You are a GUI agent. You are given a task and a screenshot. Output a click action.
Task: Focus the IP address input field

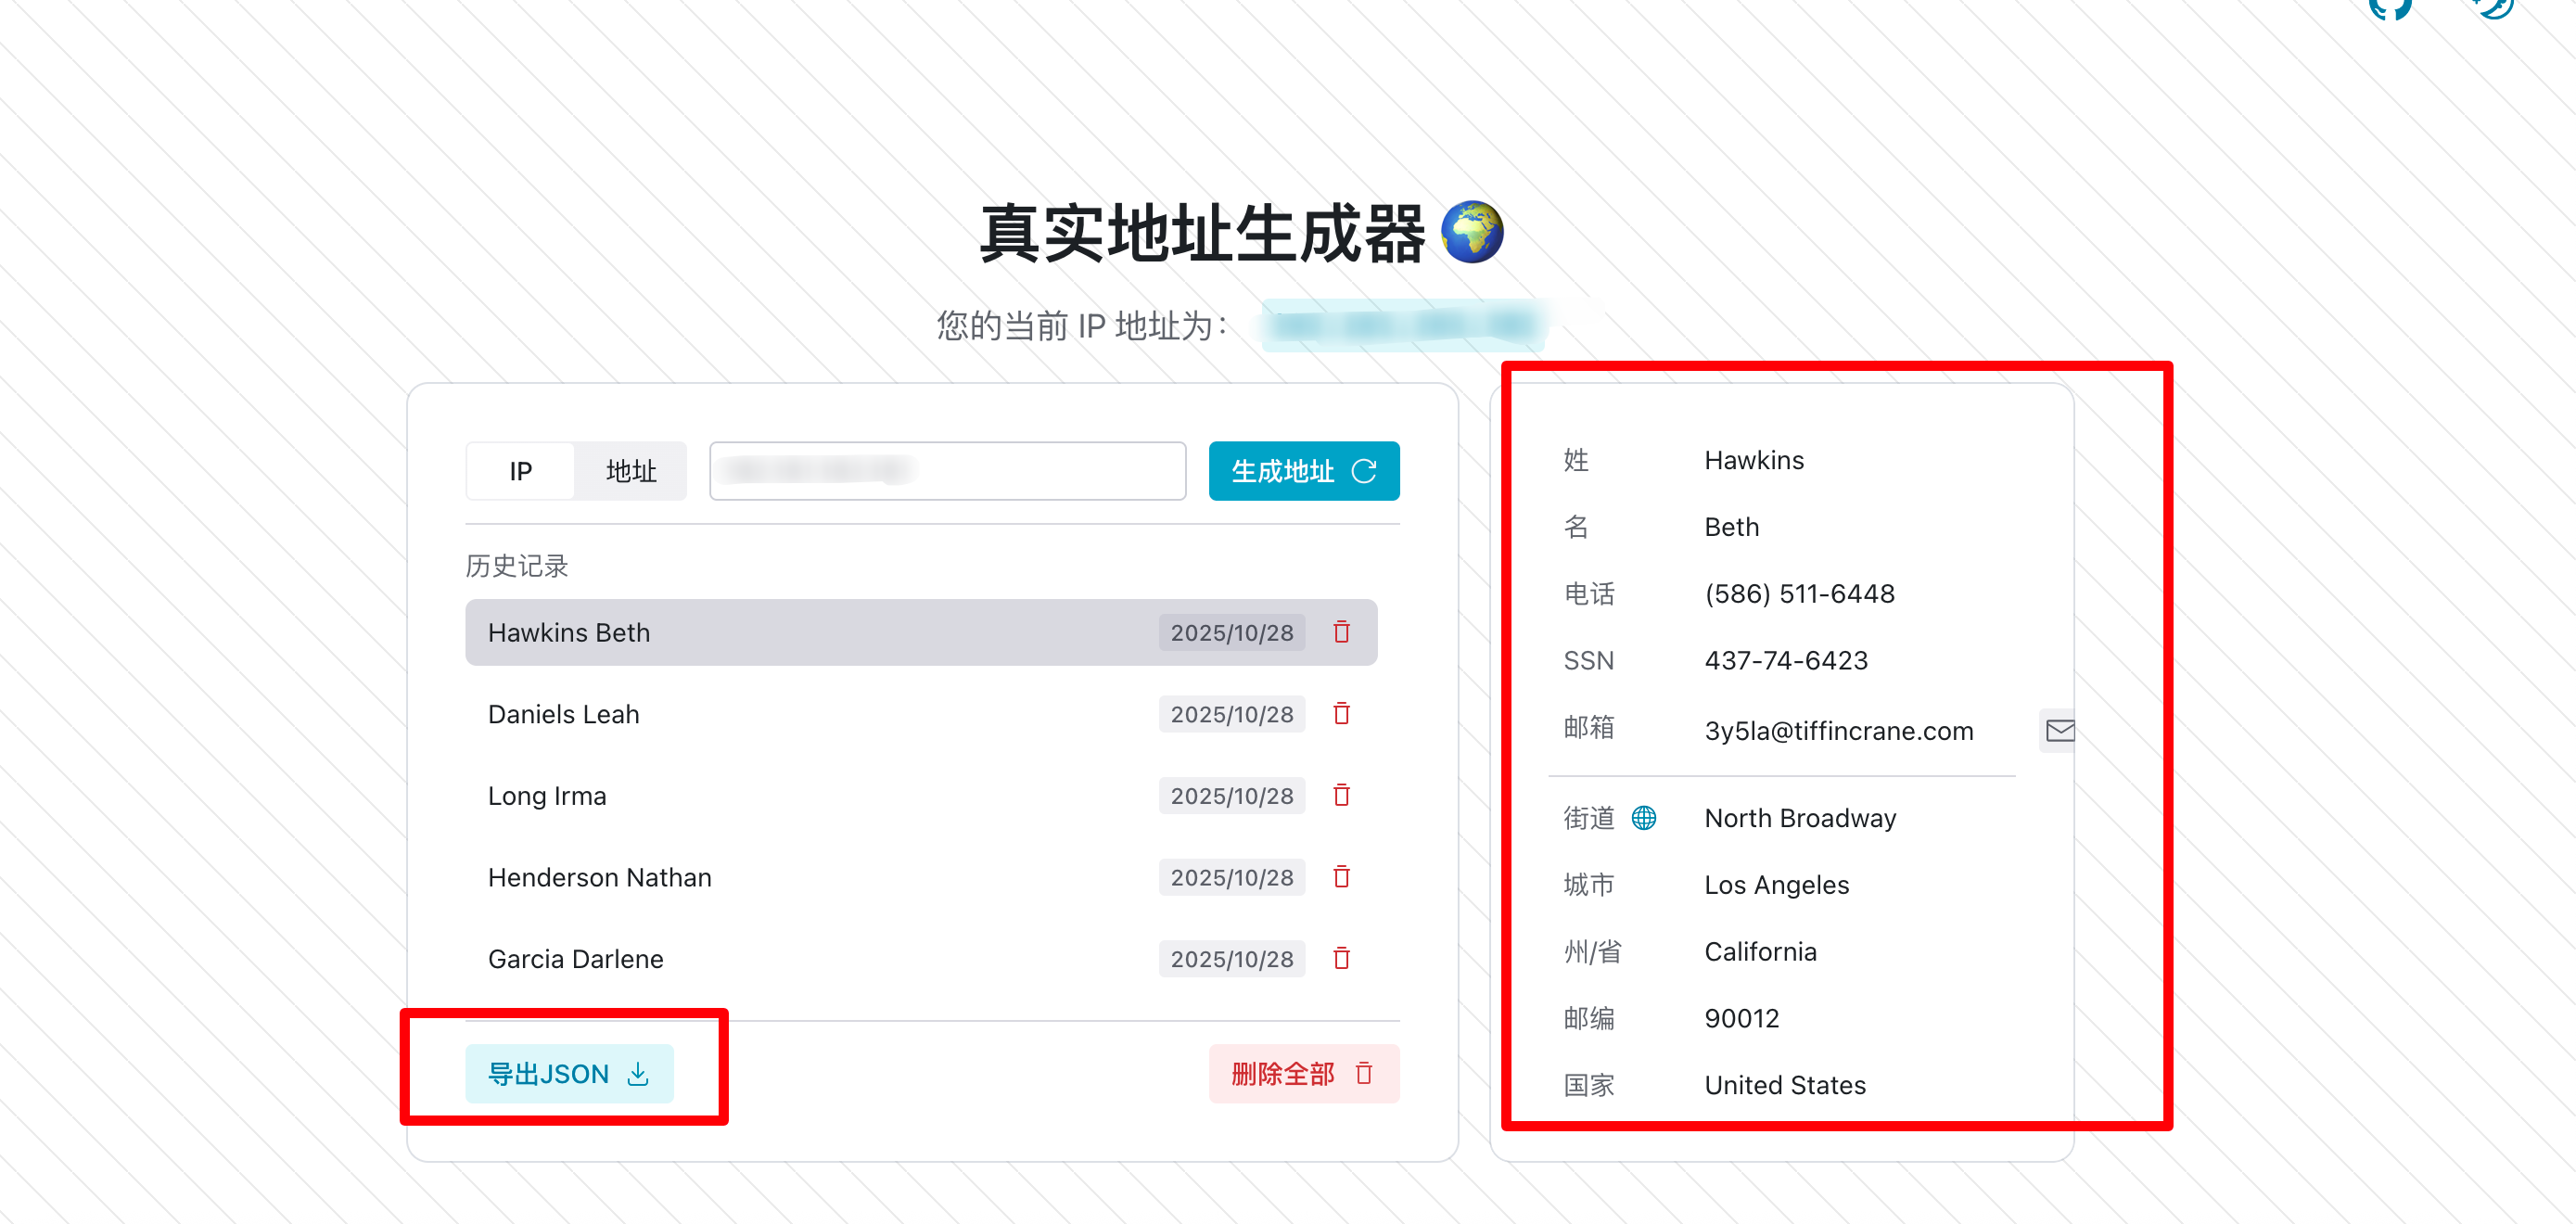point(946,471)
